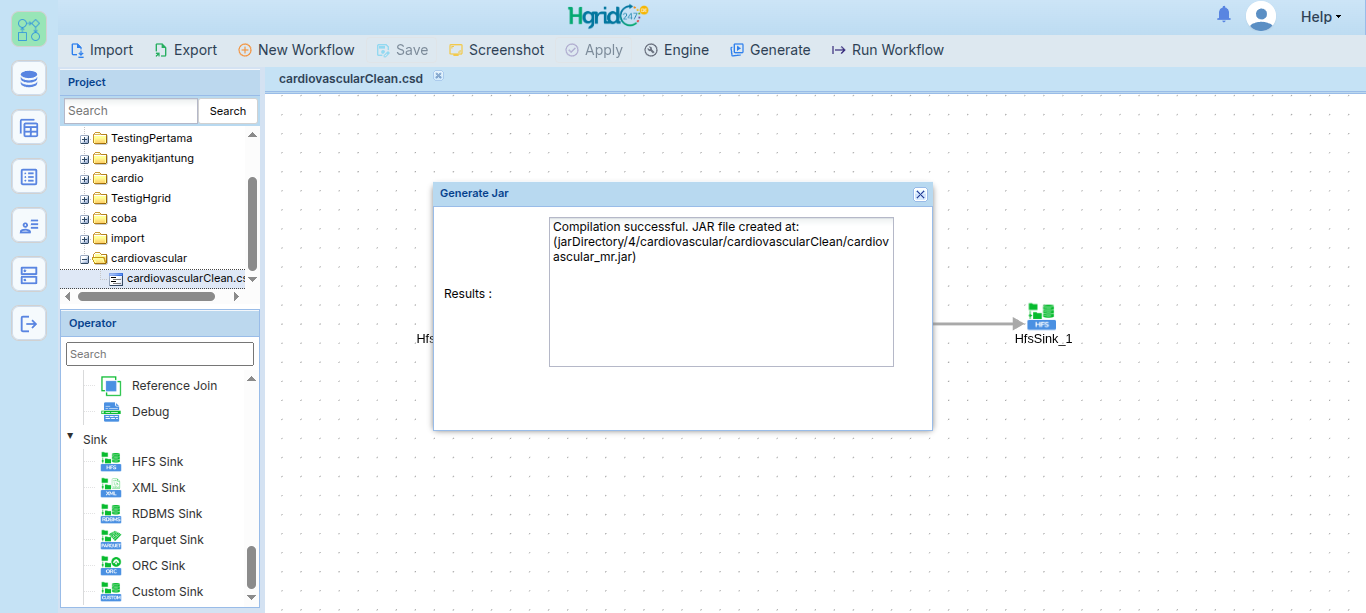
Task: Expand the TestigHgrid folder
Action: 85,199
